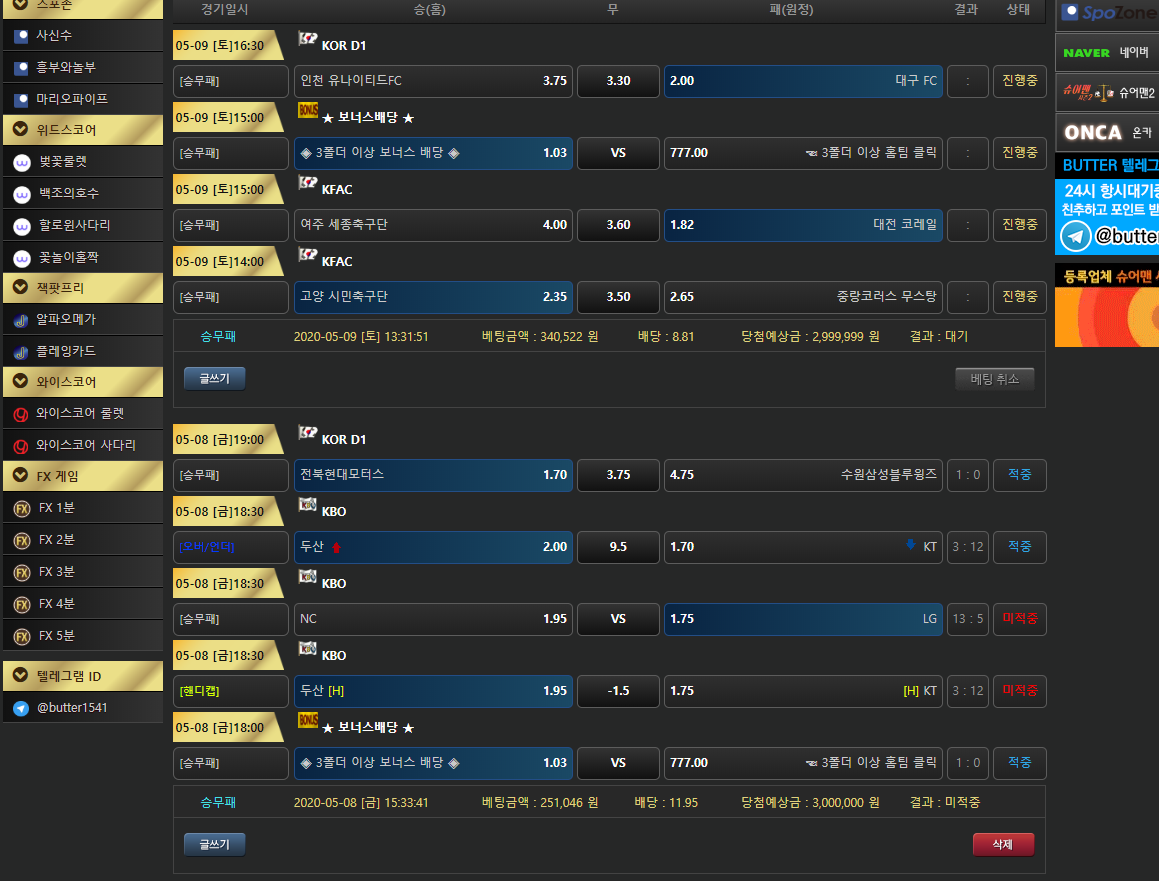Click the 마리오파이프 game icon

(x=21, y=99)
